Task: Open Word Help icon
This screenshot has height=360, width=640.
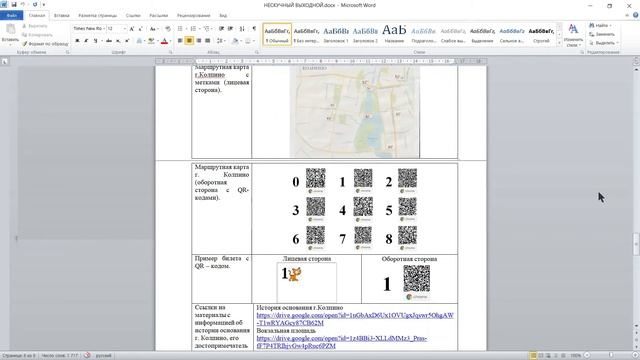Action: click(636, 16)
